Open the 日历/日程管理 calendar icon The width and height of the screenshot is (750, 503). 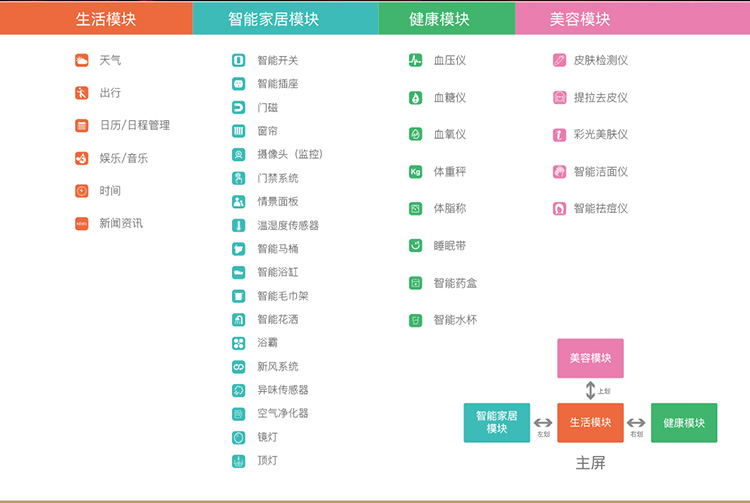[81, 126]
